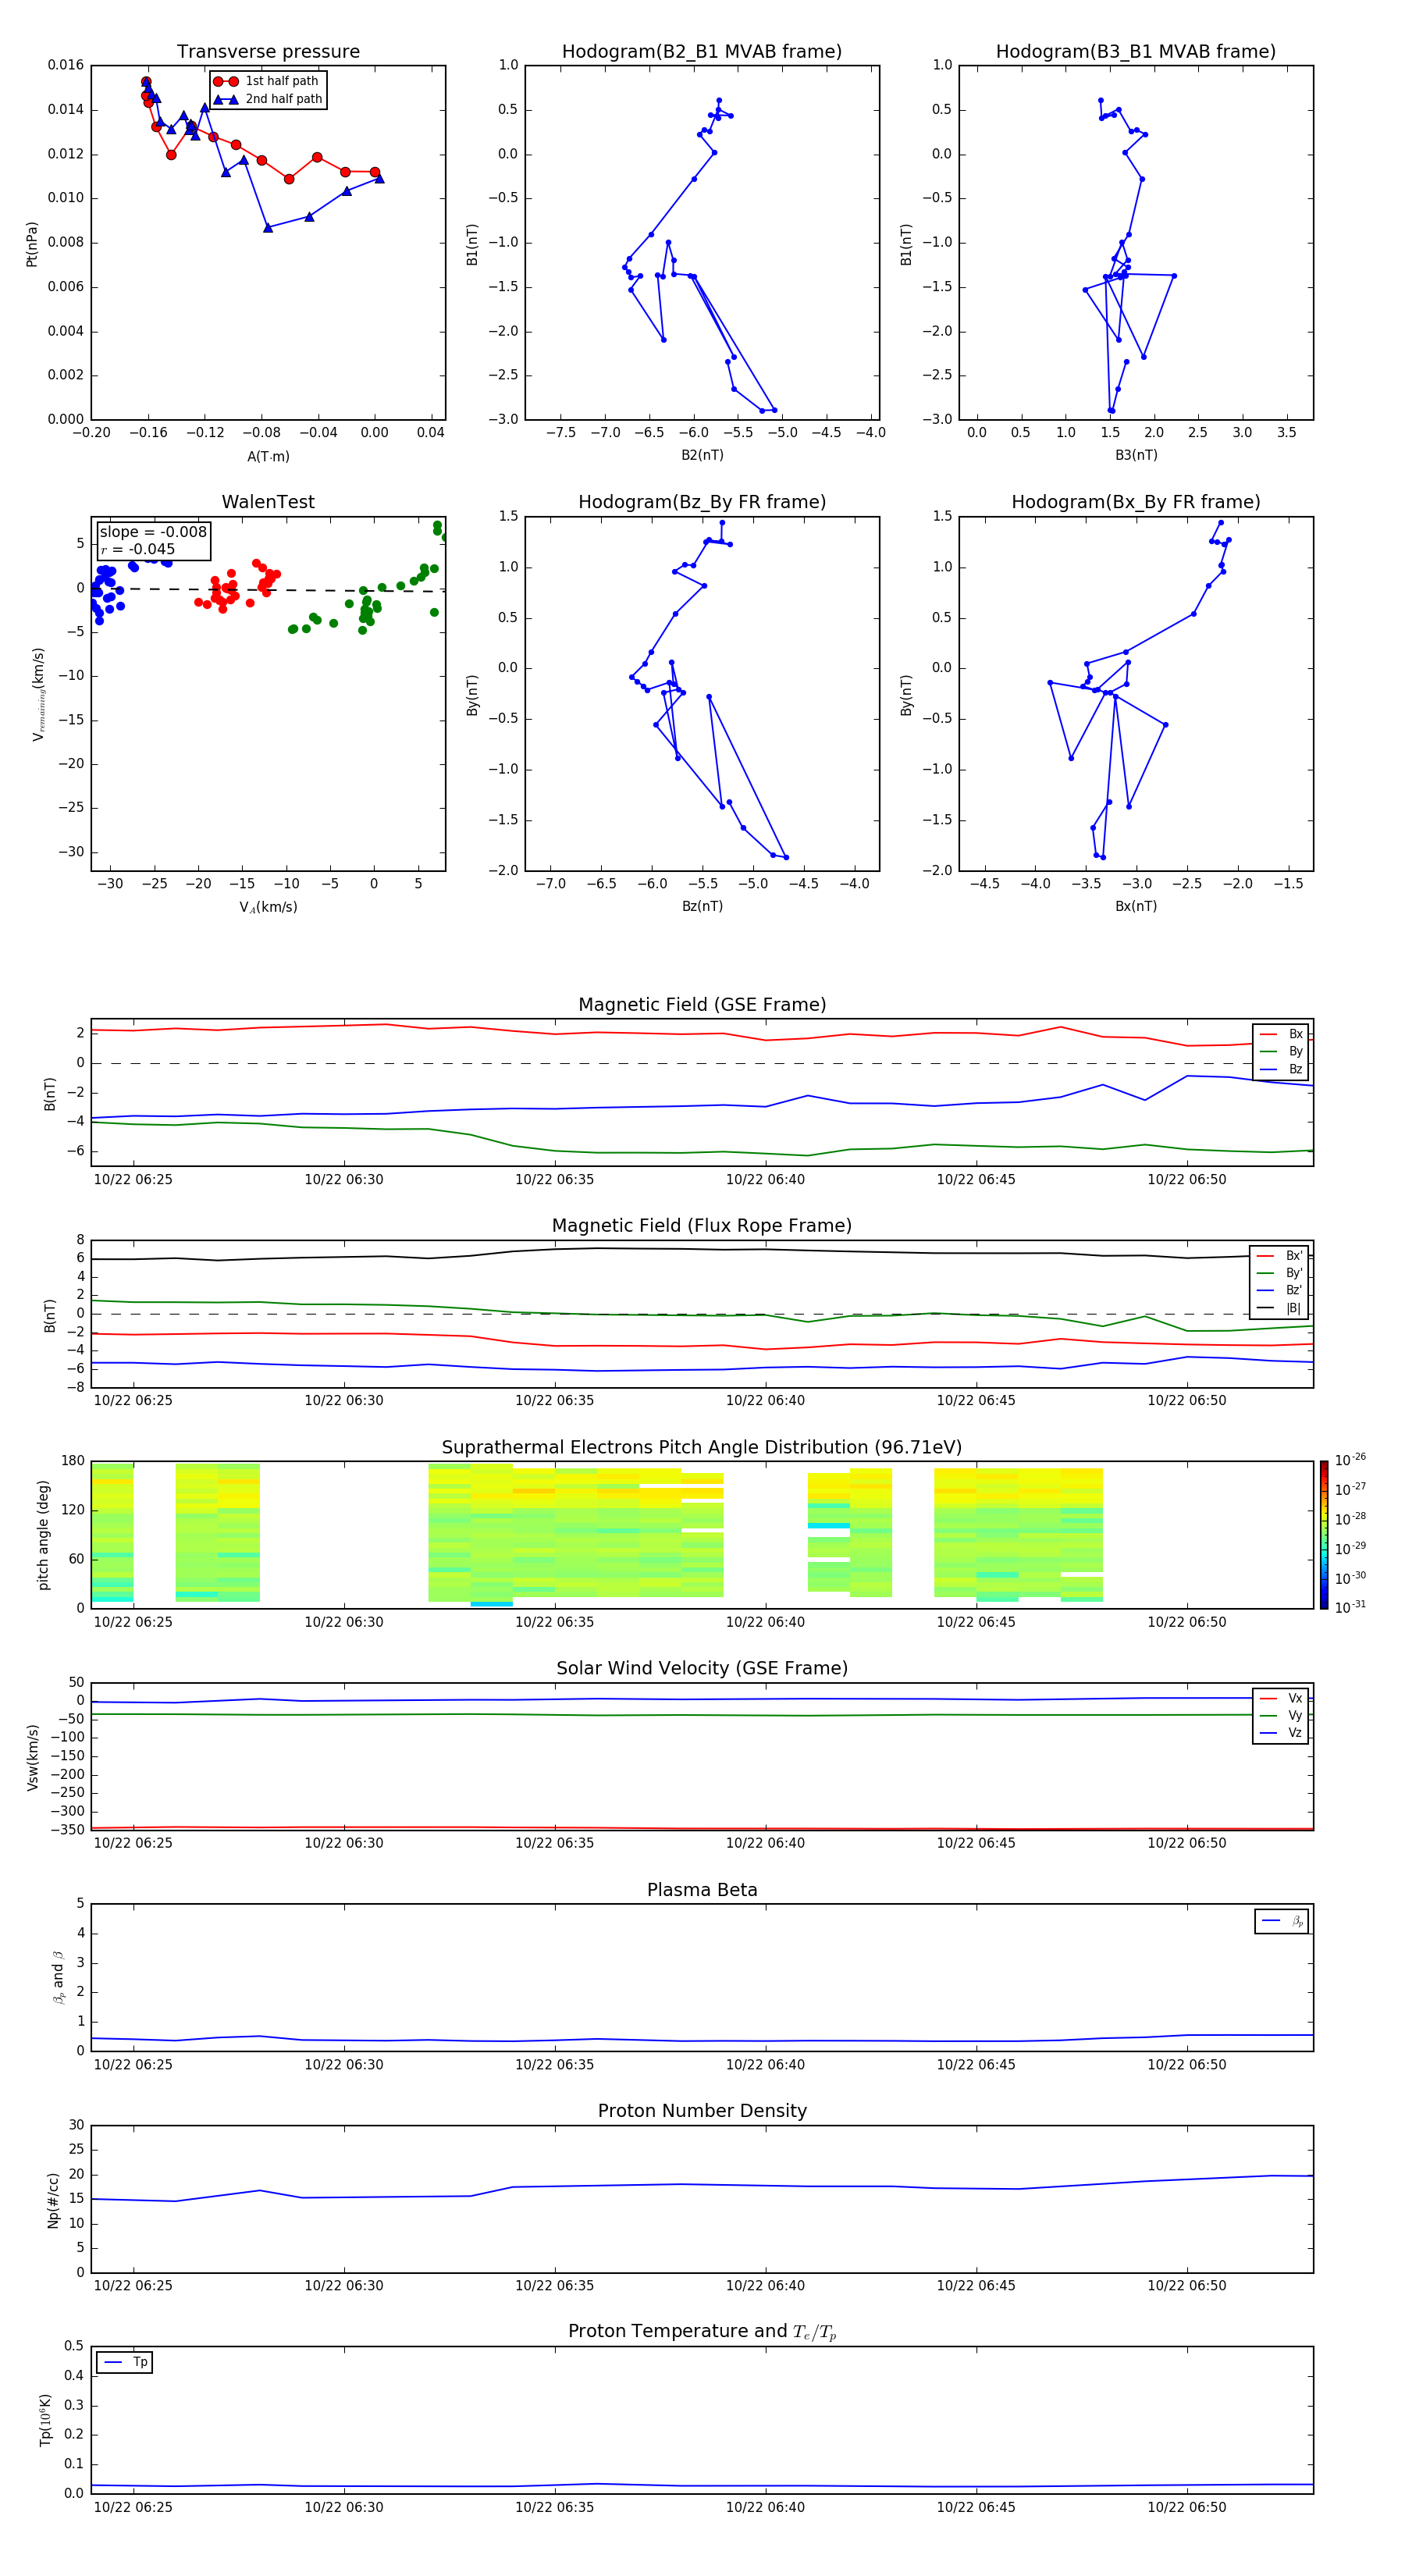The height and width of the screenshot is (2576, 1405).
Task: Click the Bz legend entry in GSE panel
Action: click(x=1281, y=1069)
